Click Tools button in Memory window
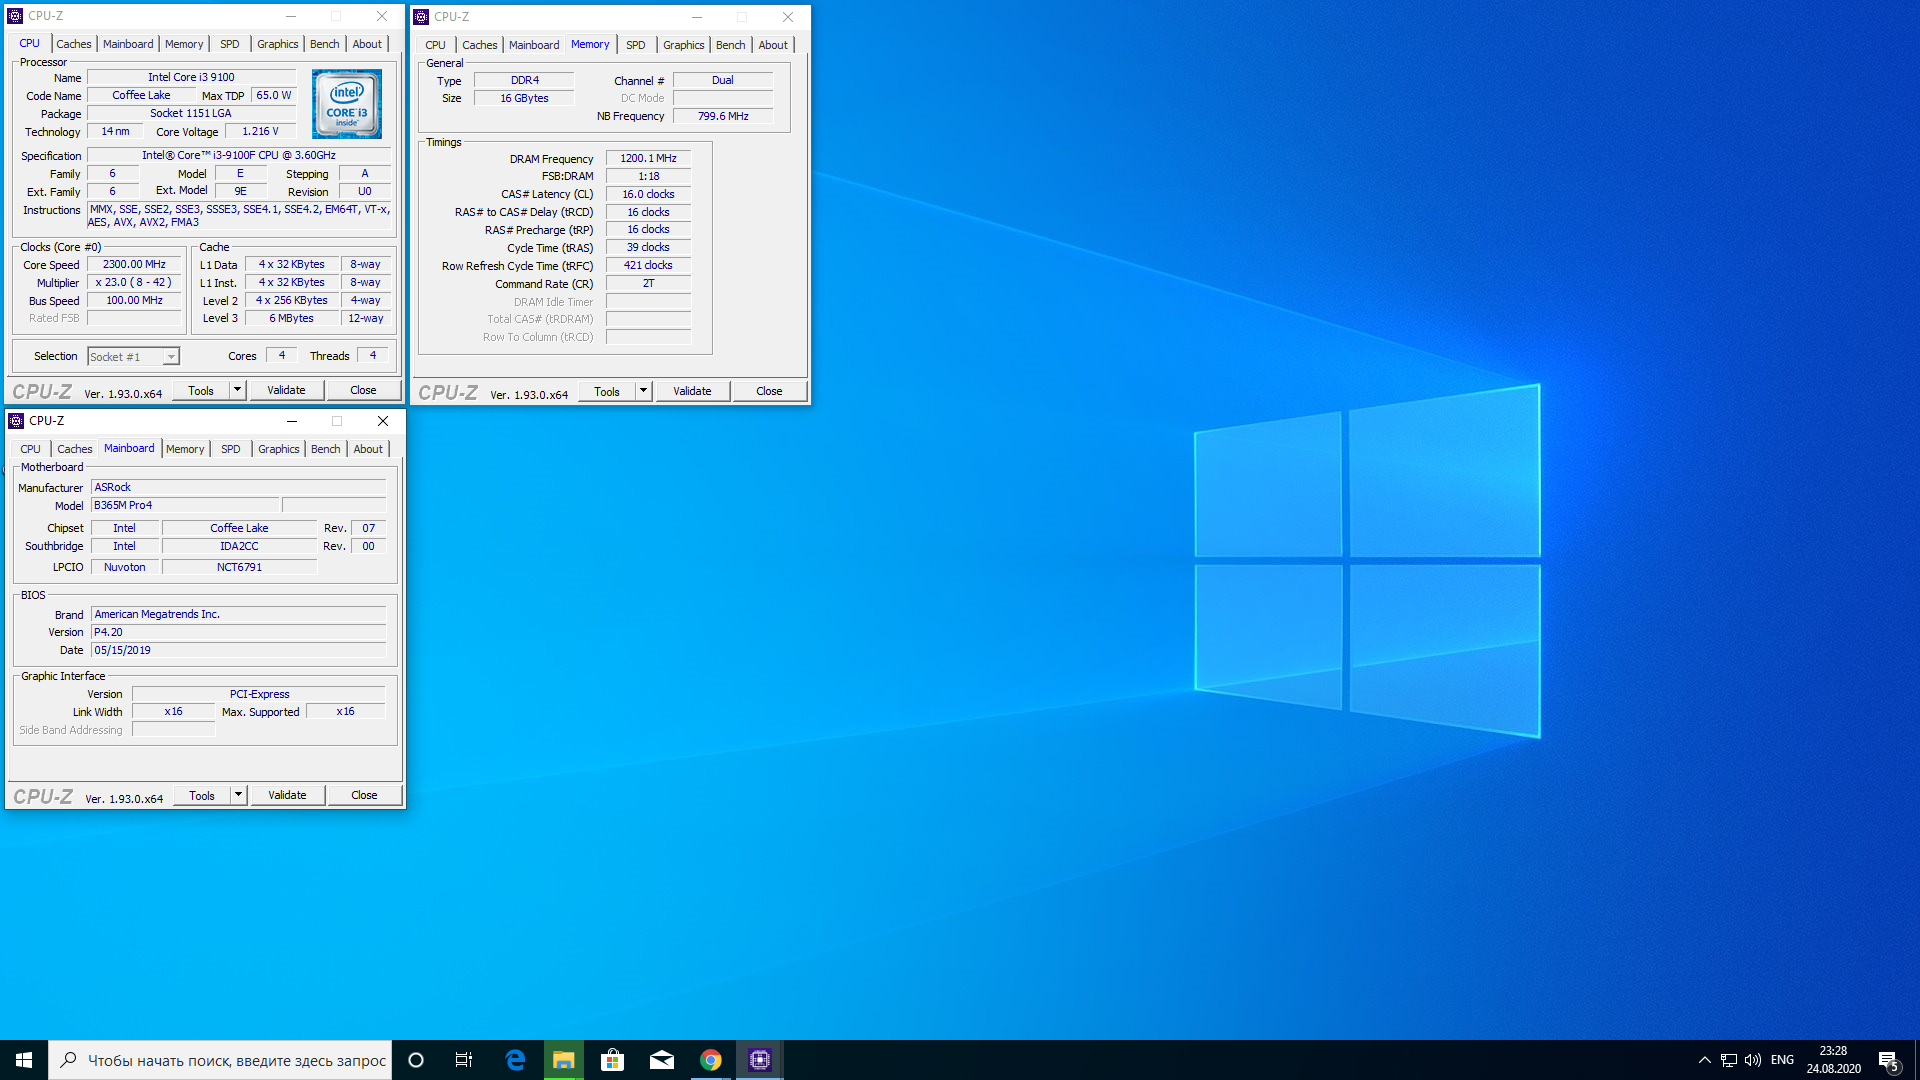 pos(607,391)
